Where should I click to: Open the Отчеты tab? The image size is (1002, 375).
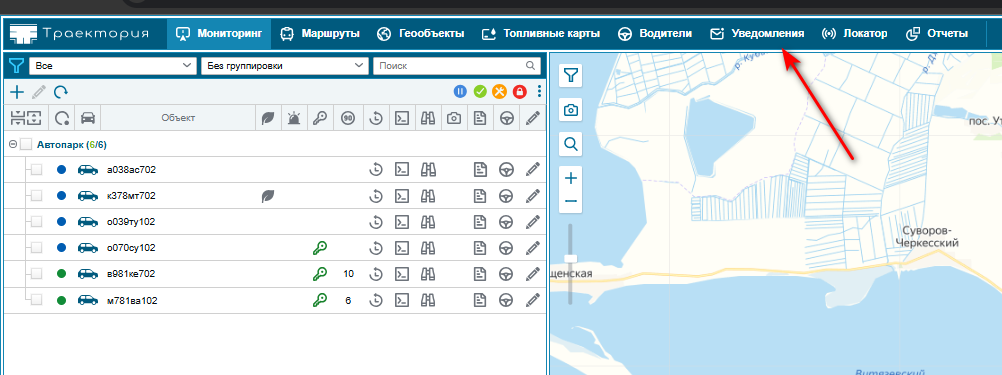click(x=937, y=34)
